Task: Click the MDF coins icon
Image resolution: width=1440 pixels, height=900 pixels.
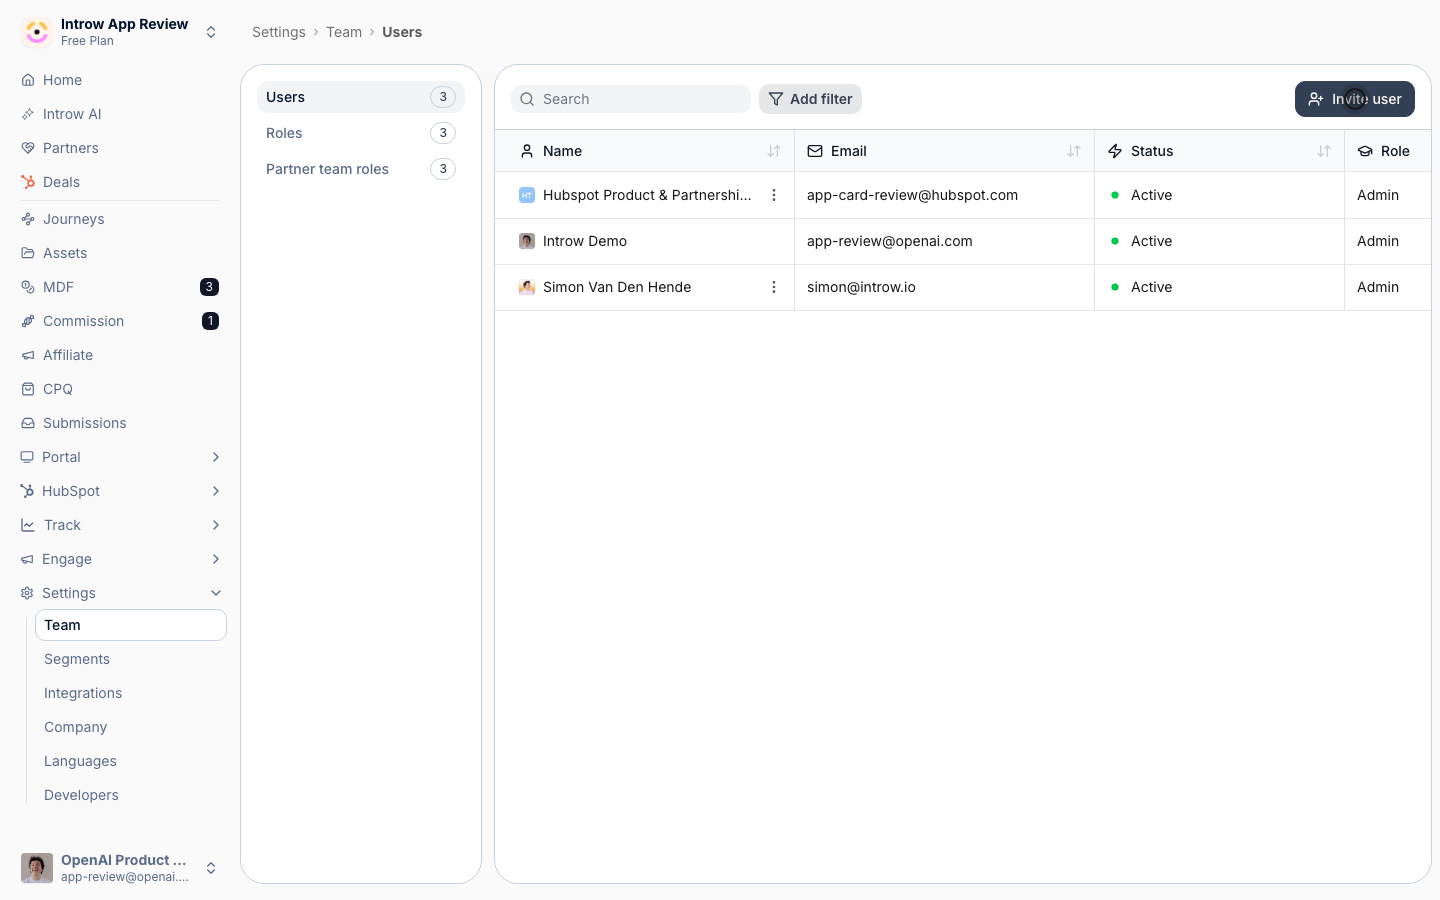Action: (x=28, y=287)
